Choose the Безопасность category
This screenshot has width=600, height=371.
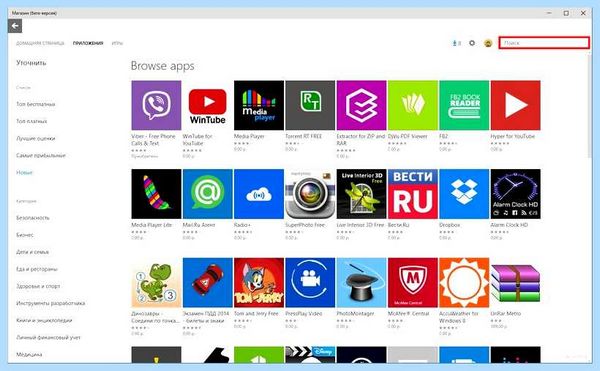[x=33, y=218]
